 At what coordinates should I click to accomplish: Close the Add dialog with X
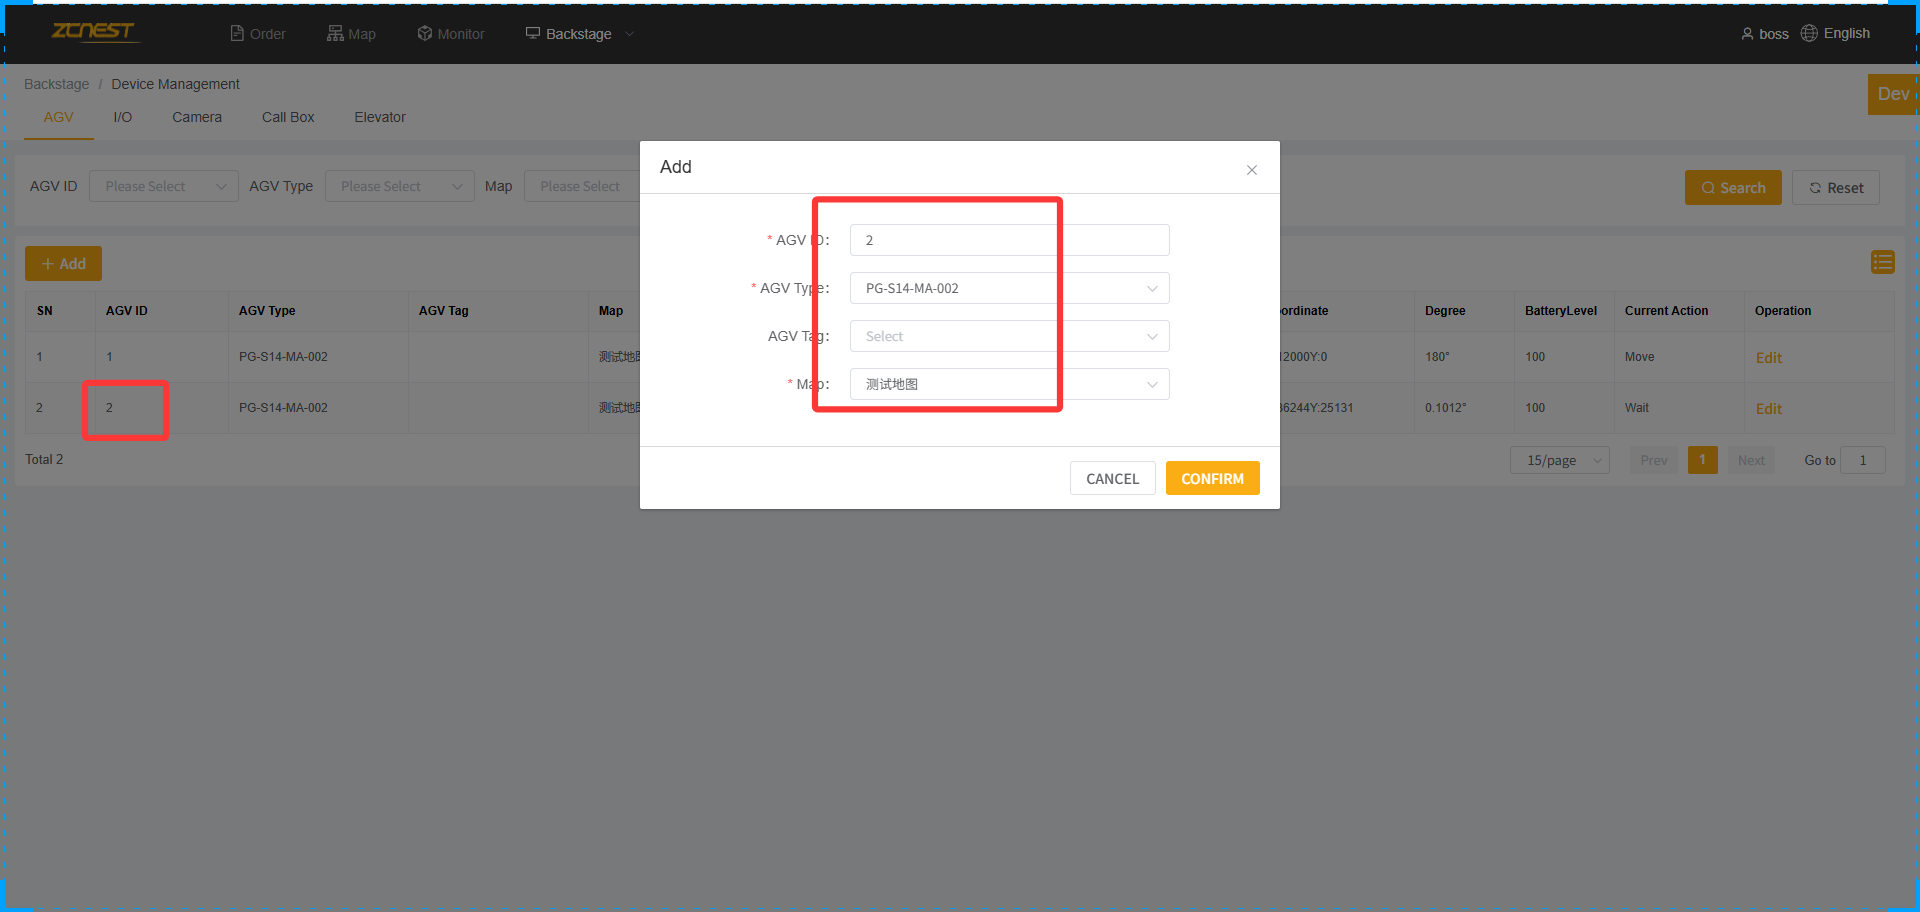1251,170
